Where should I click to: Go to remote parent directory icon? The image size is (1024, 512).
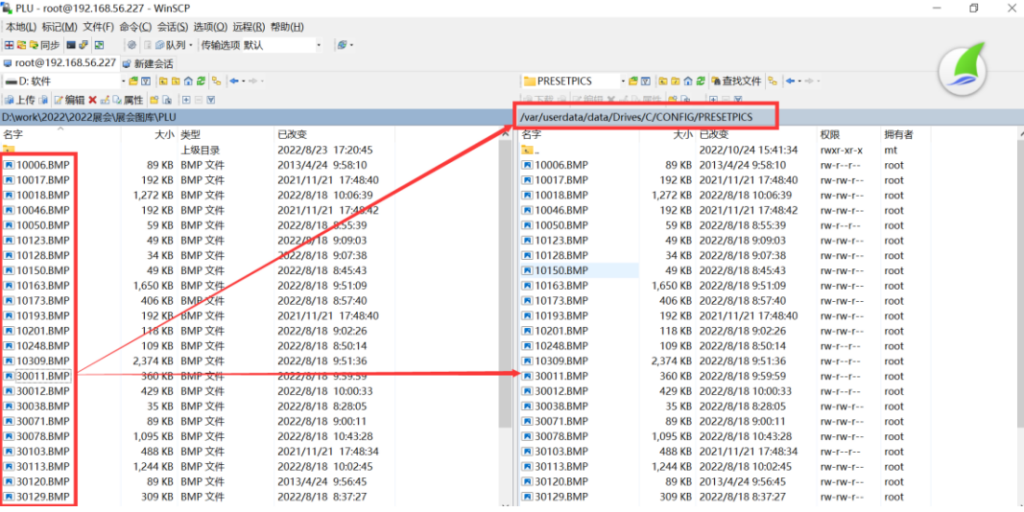click(x=663, y=81)
